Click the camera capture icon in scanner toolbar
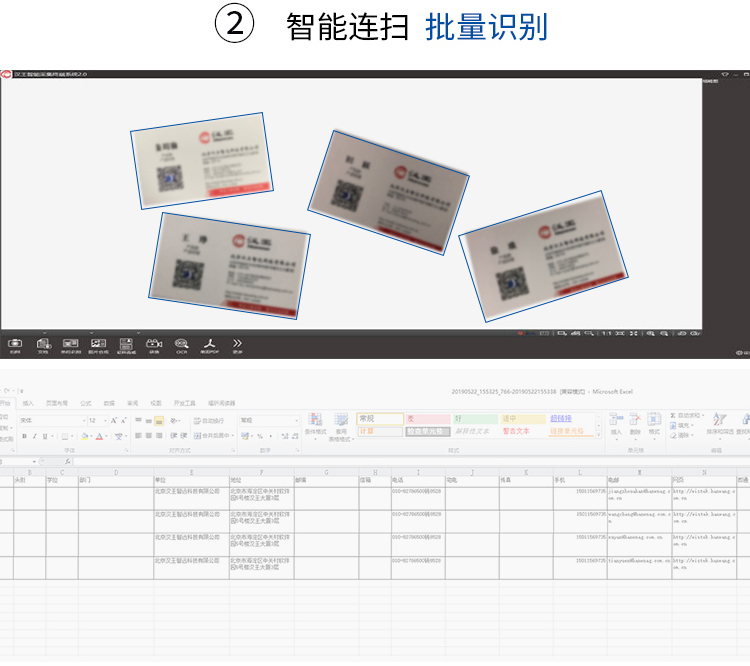Viewport: 750px width, 666px height. pos(15,344)
